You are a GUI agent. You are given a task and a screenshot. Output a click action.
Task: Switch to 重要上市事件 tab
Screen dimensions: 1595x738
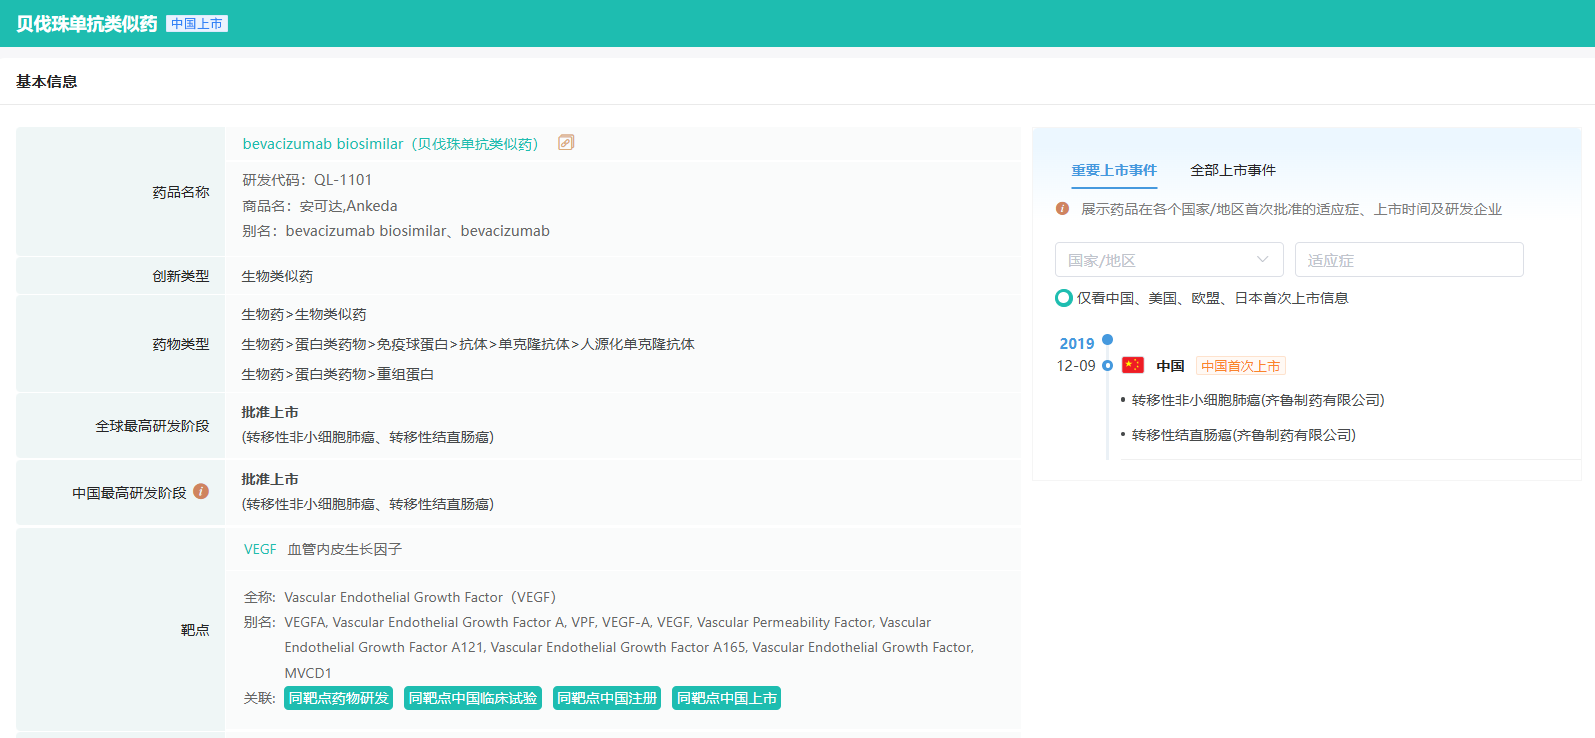pos(1114,170)
